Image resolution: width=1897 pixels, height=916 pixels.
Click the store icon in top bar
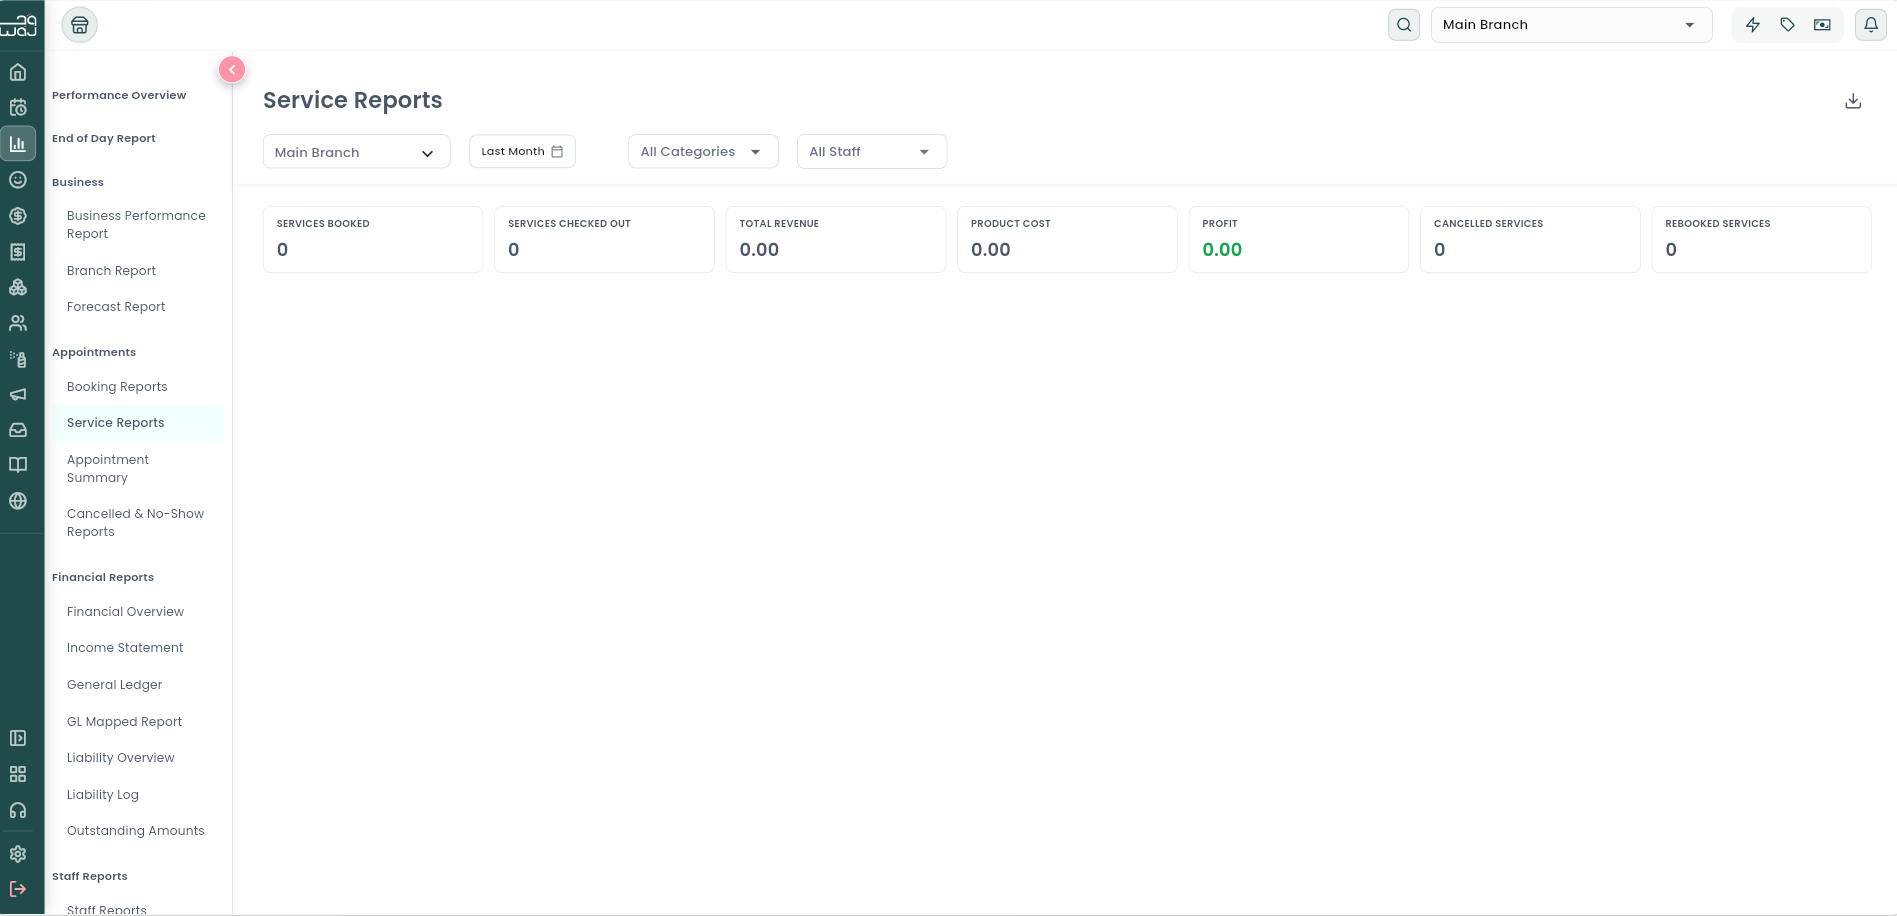click(80, 25)
